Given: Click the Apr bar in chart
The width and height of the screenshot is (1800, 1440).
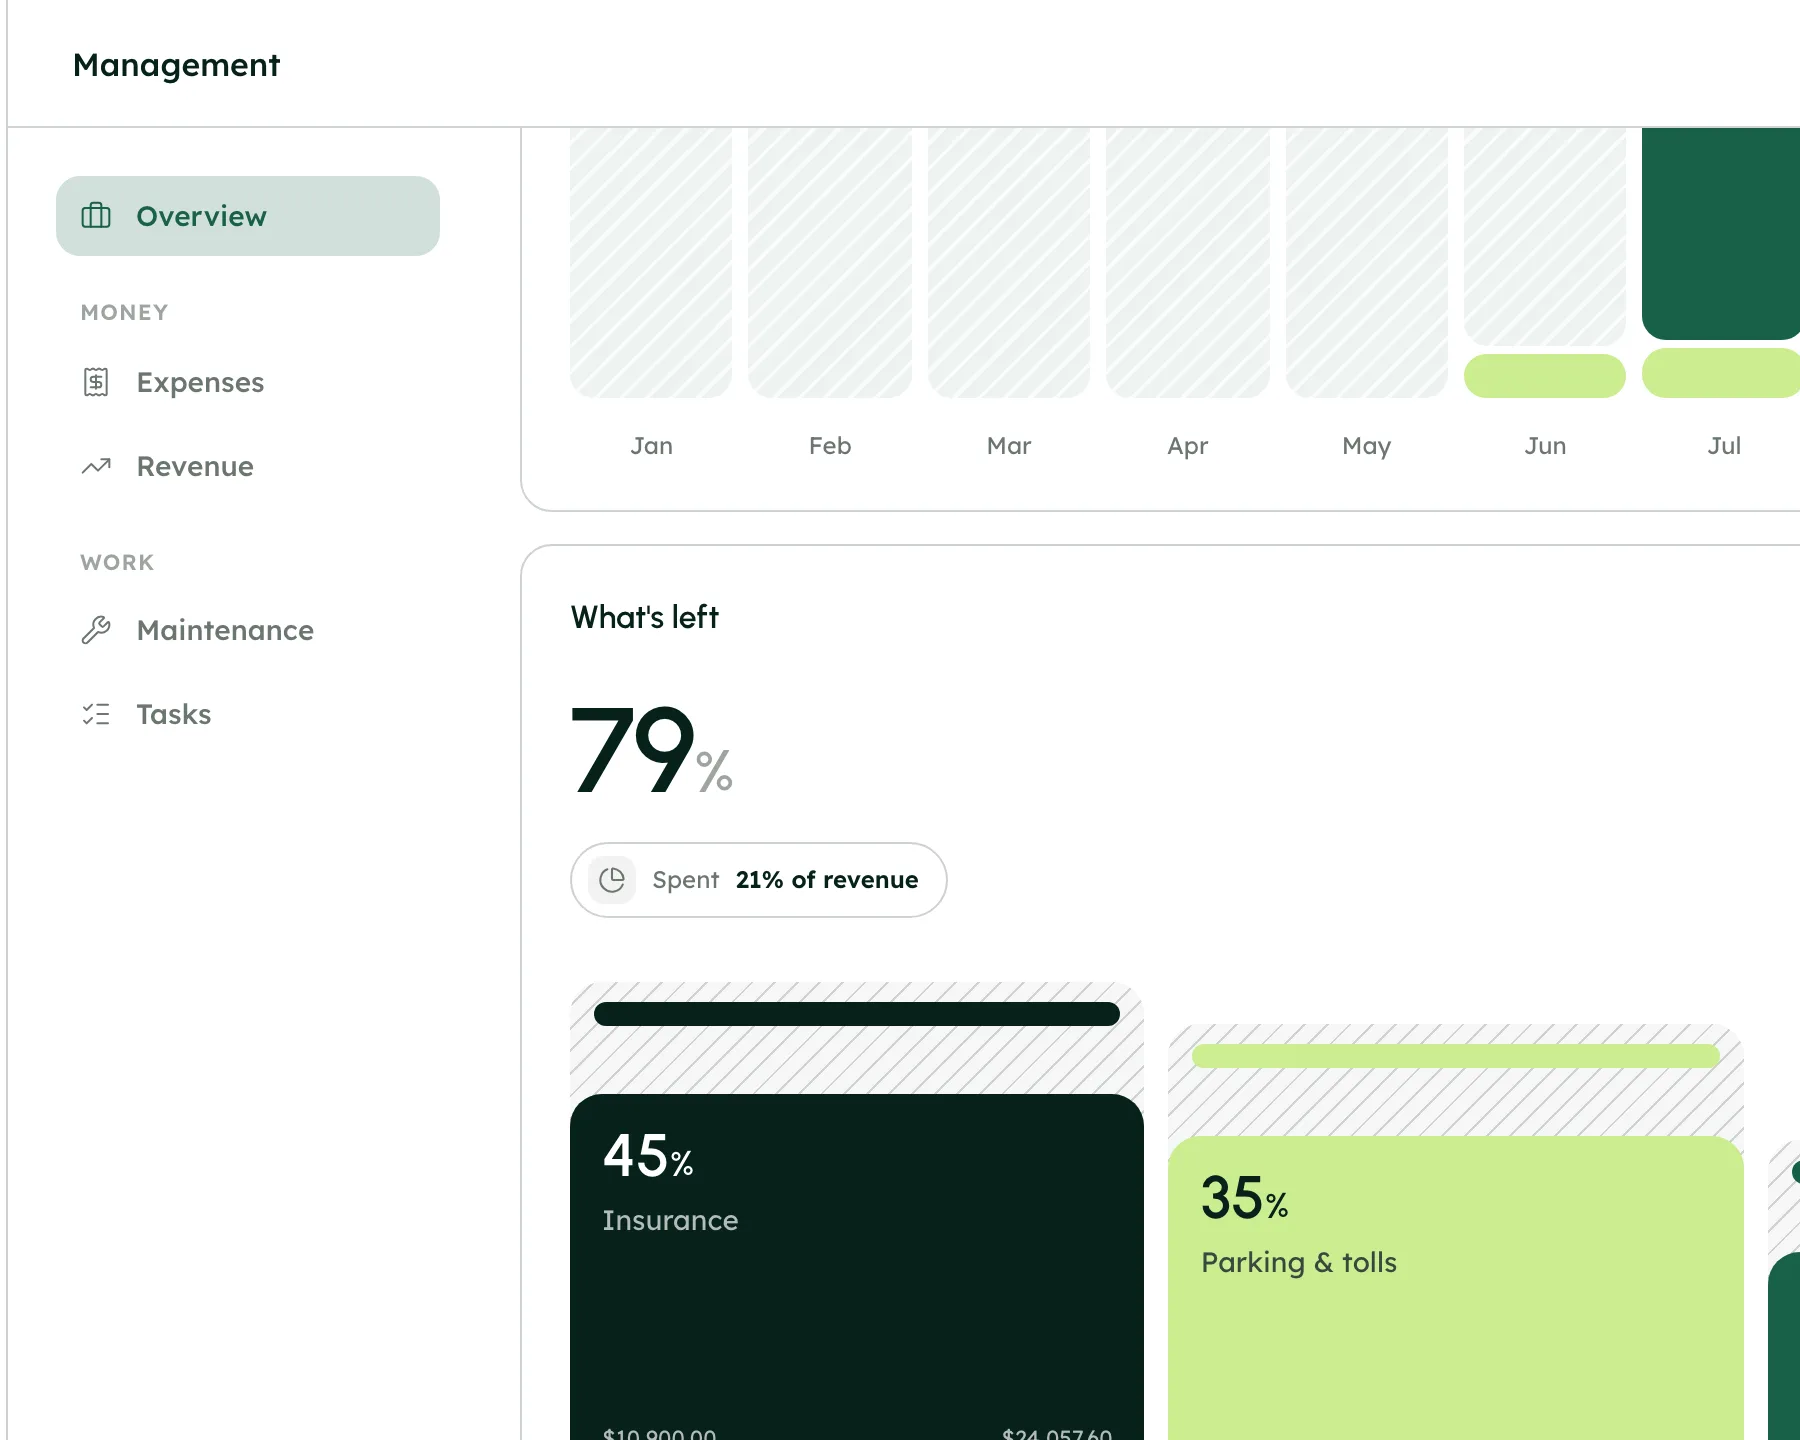Looking at the screenshot, I should click(1188, 262).
